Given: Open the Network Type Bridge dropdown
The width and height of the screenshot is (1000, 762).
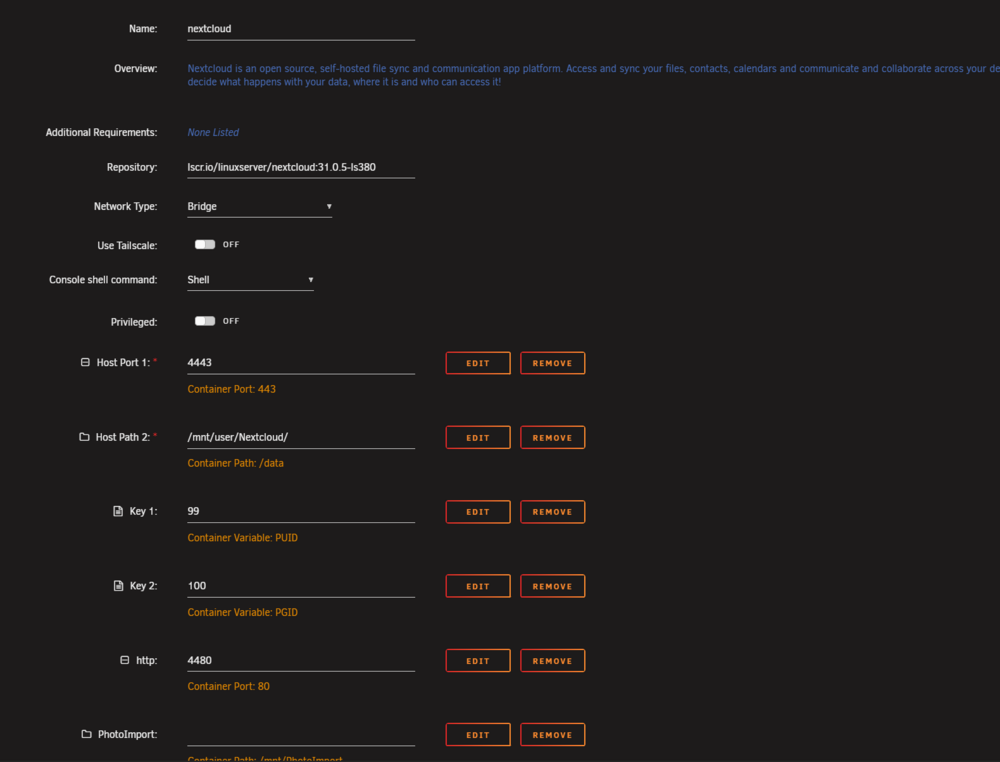Looking at the screenshot, I should (260, 207).
